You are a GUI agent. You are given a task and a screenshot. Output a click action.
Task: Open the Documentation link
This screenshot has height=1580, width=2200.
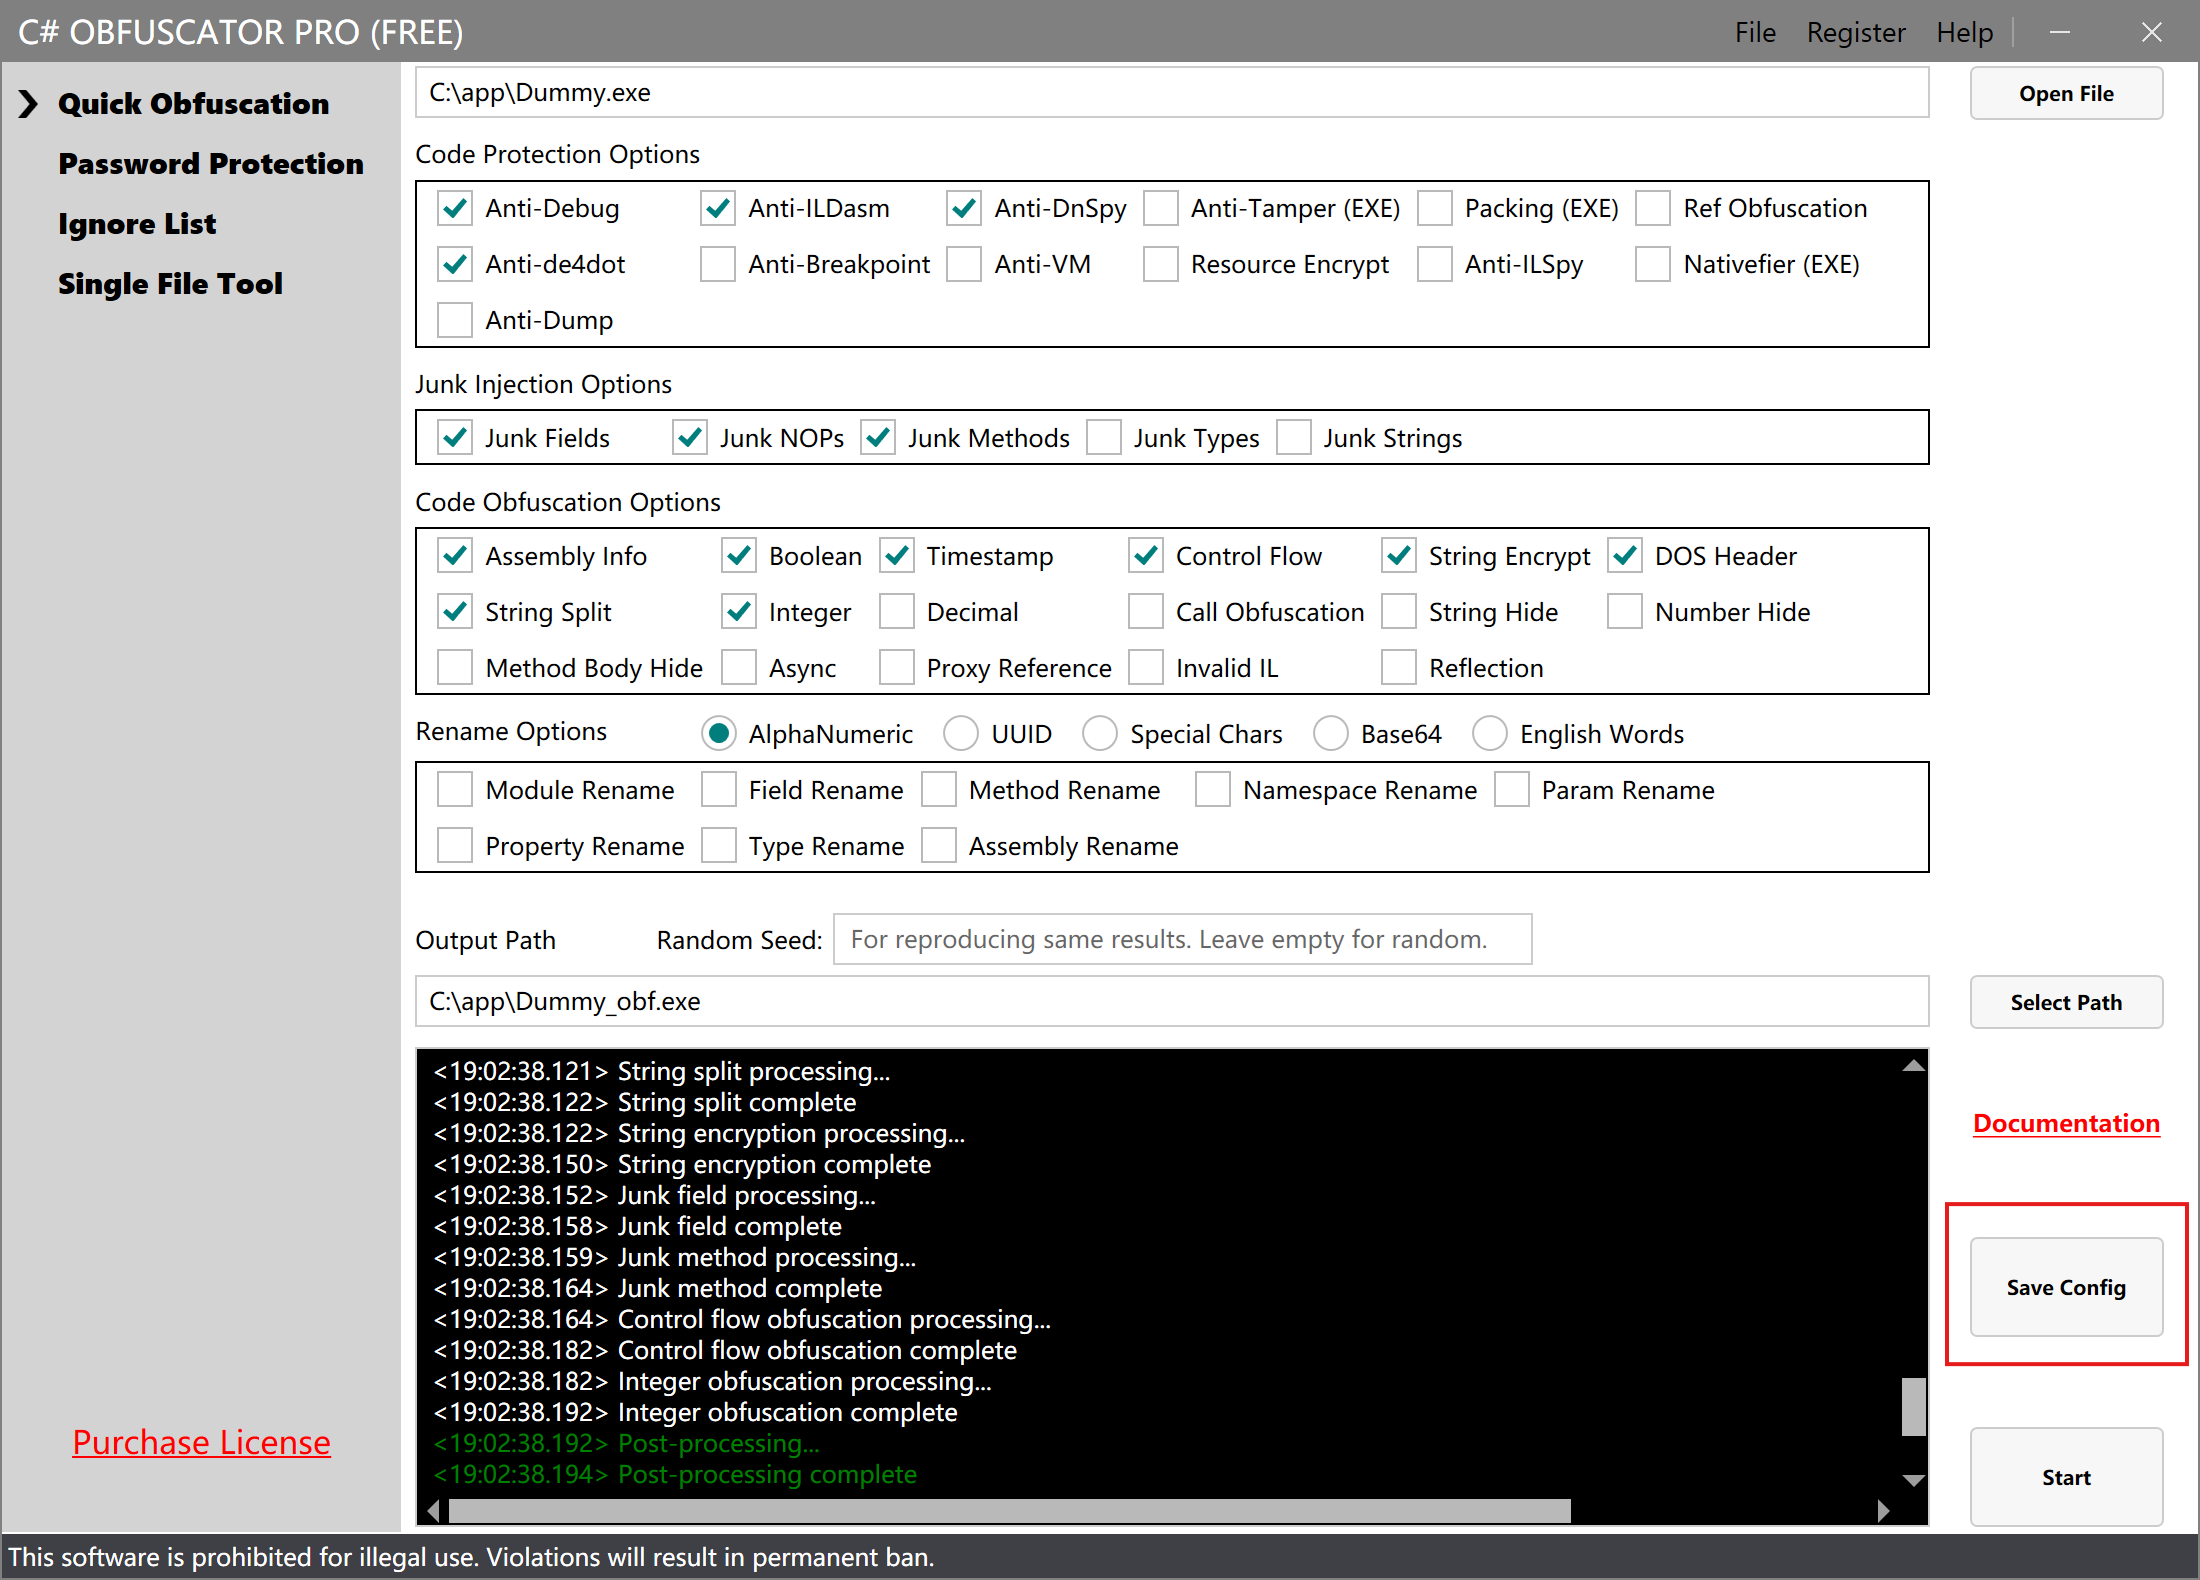point(2066,1123)
